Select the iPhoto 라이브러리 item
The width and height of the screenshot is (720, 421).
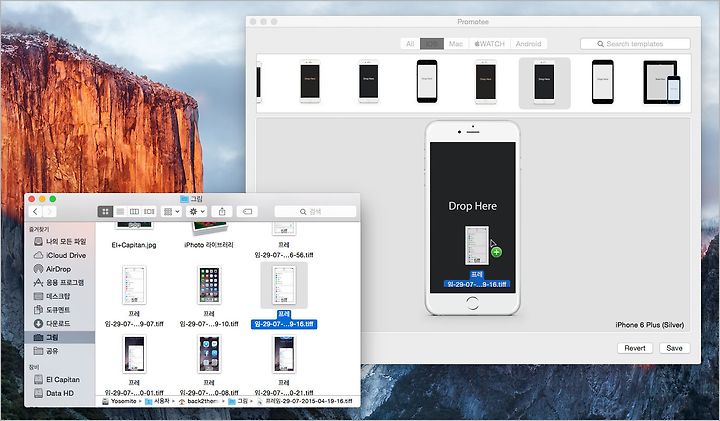coord(209,245)
